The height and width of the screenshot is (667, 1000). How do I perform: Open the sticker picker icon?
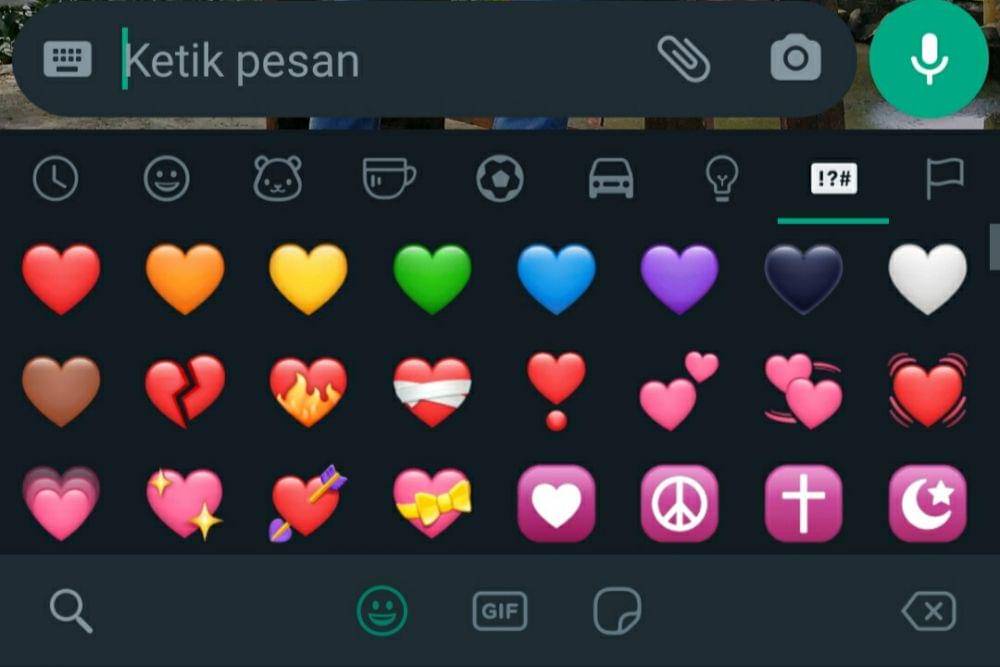point(617,611)
